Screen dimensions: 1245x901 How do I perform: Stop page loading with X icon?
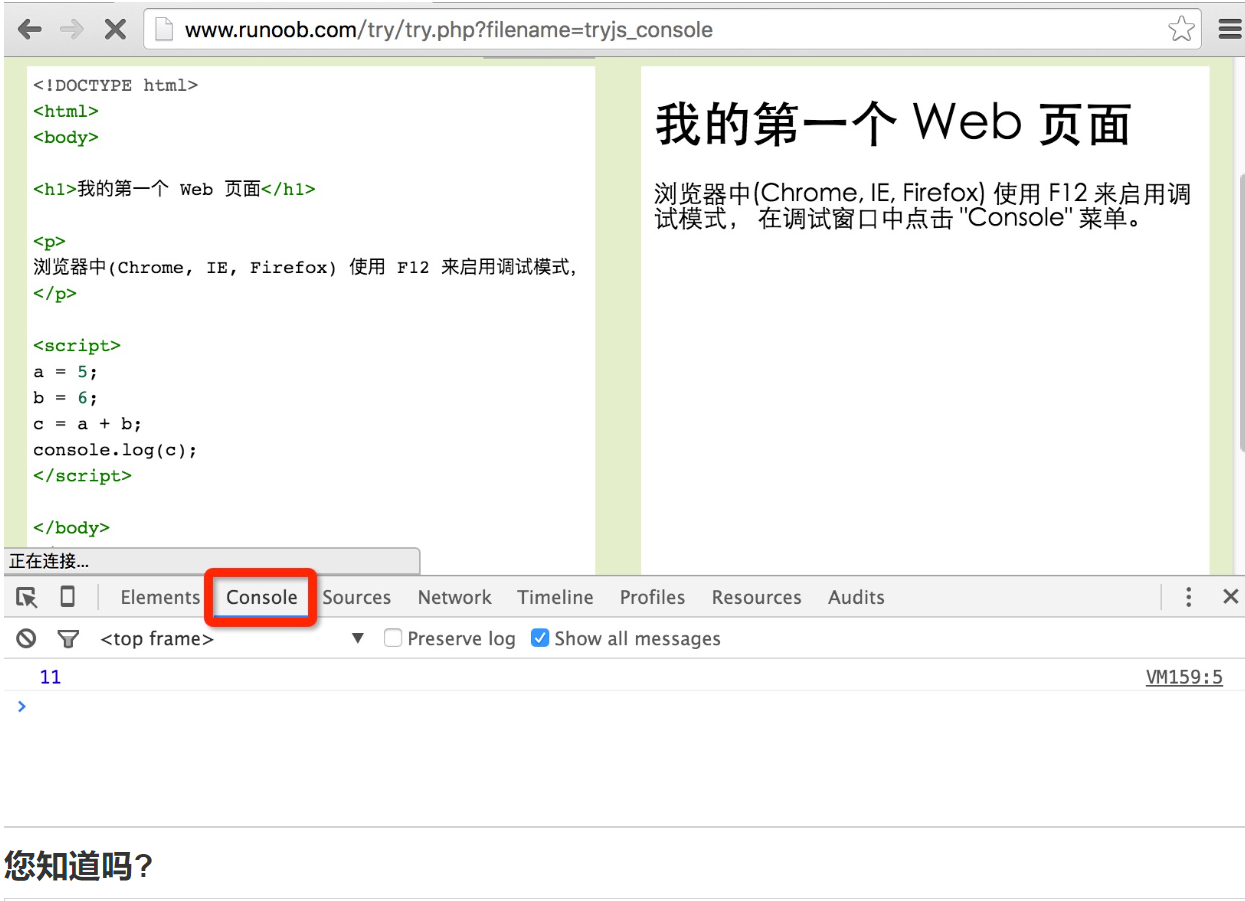[x=115, y=29]
